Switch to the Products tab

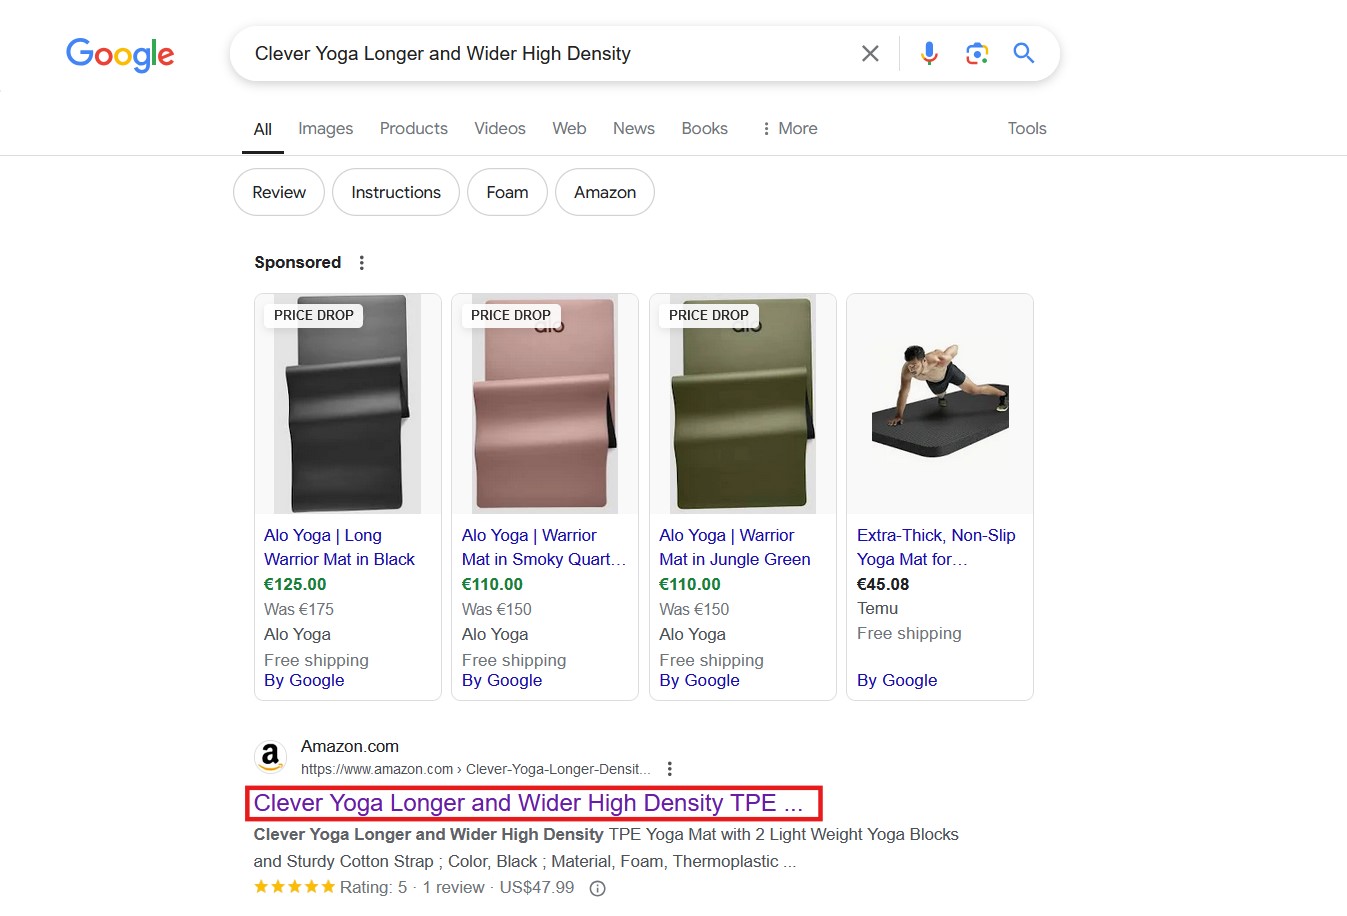point(413,128)
